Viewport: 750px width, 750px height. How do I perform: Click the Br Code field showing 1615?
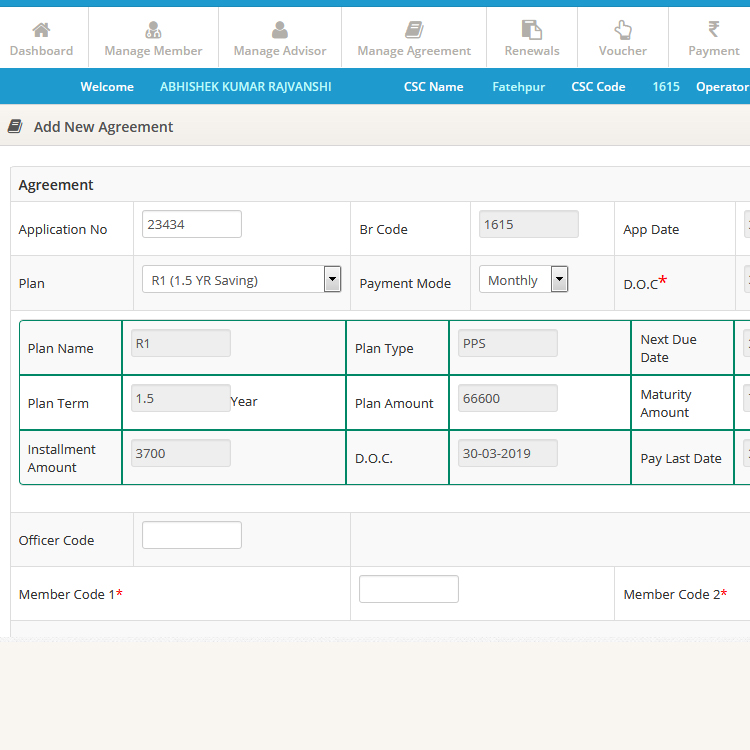[x=528, y=224]
